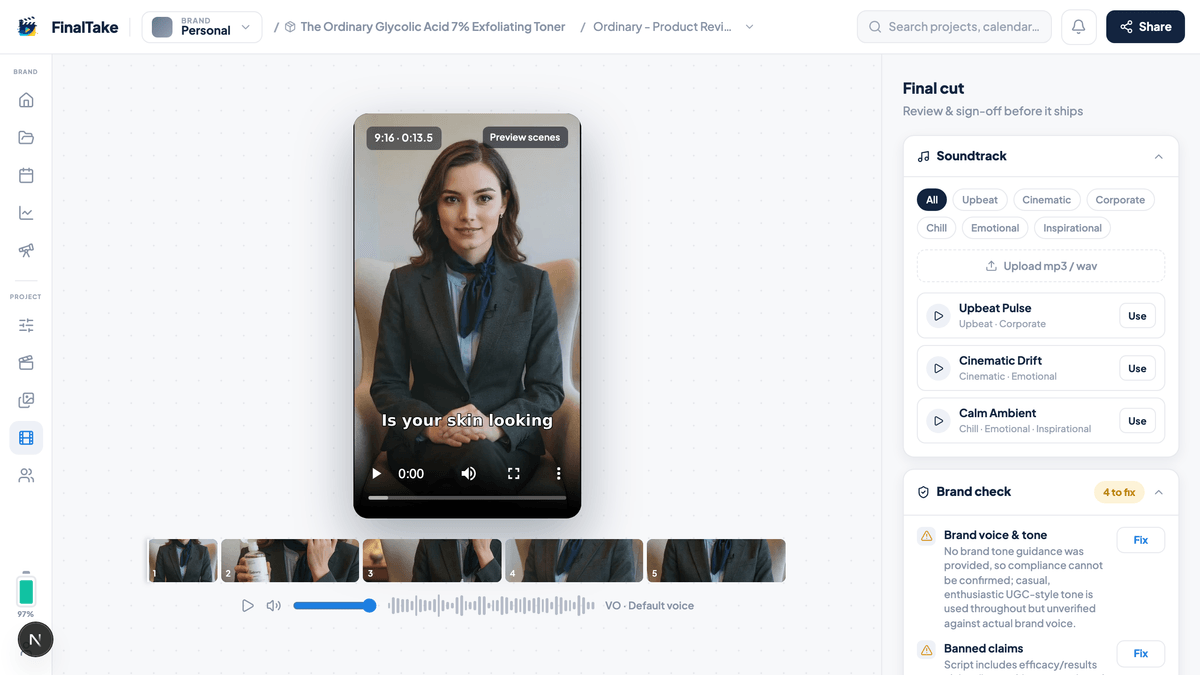Select scene 4 thumbnail
This screenshot has width=1200, height=675.
point(574,561)
